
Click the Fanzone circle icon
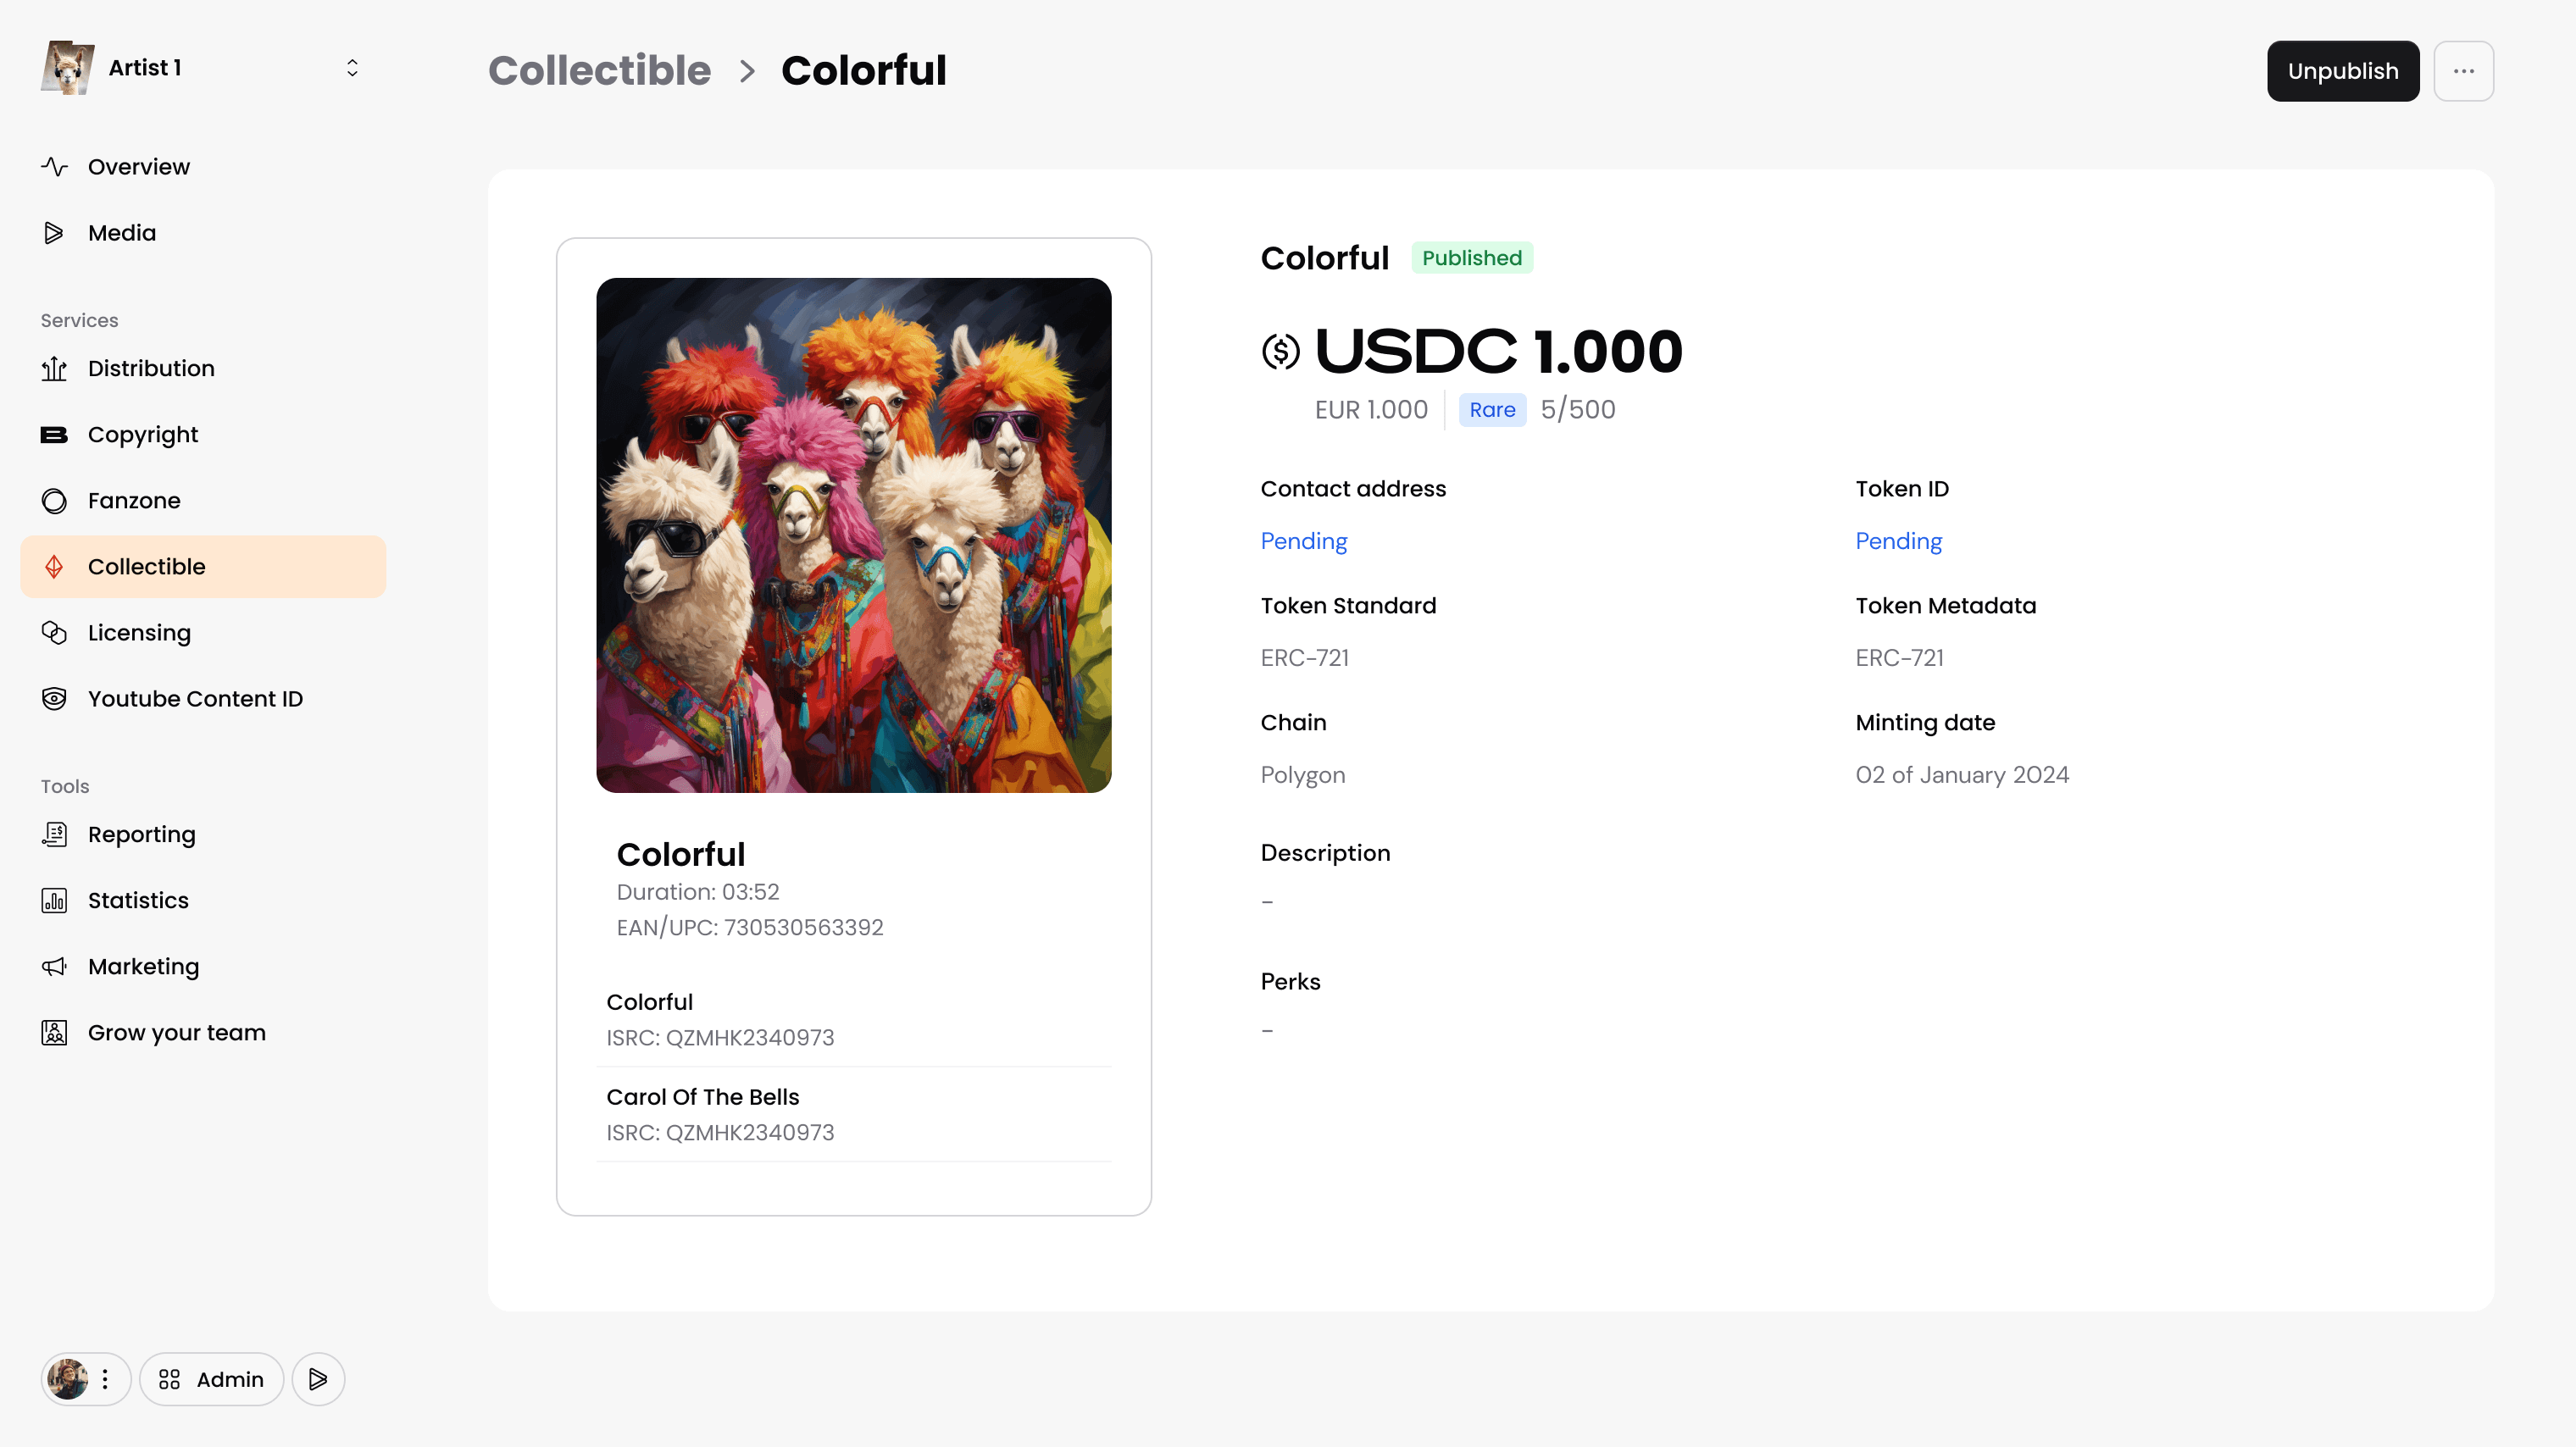pyautogui.click(x=54, y=501)
